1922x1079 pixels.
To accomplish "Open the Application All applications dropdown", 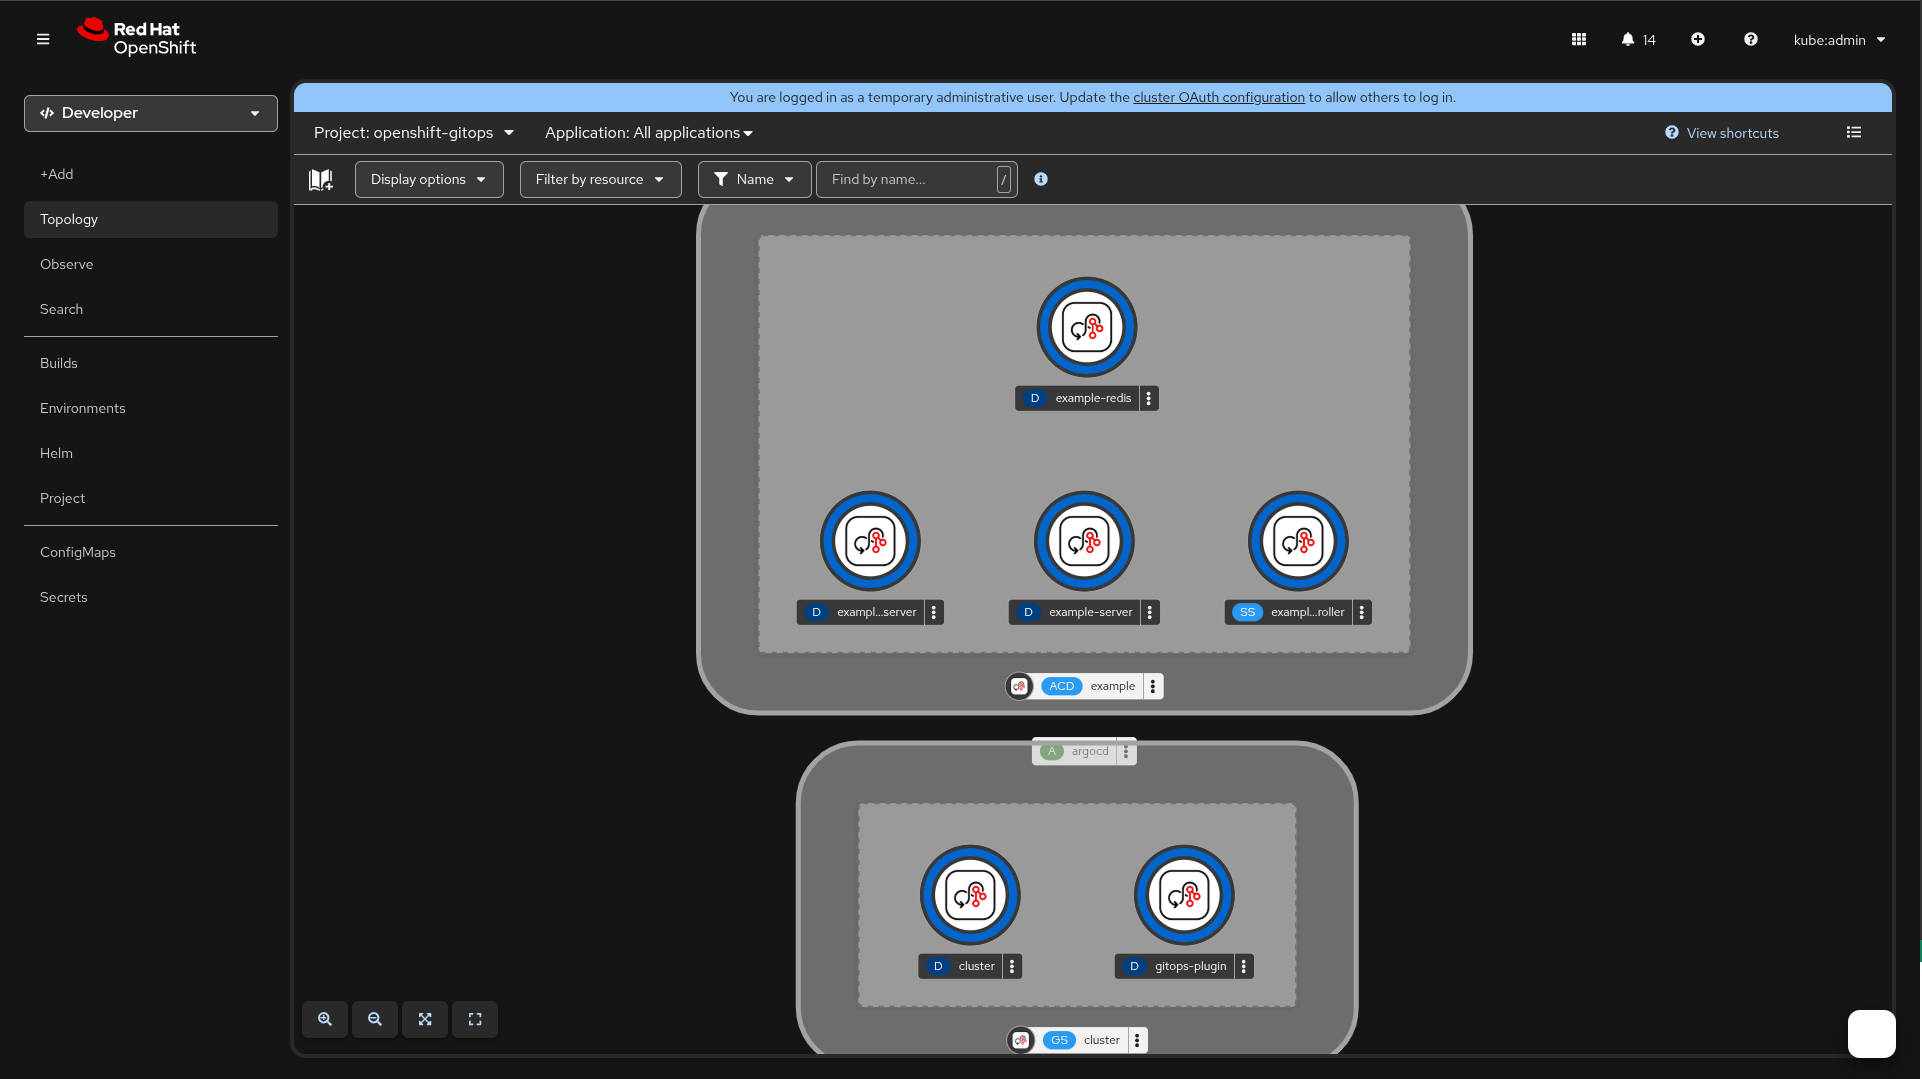I will pos(649,133).
